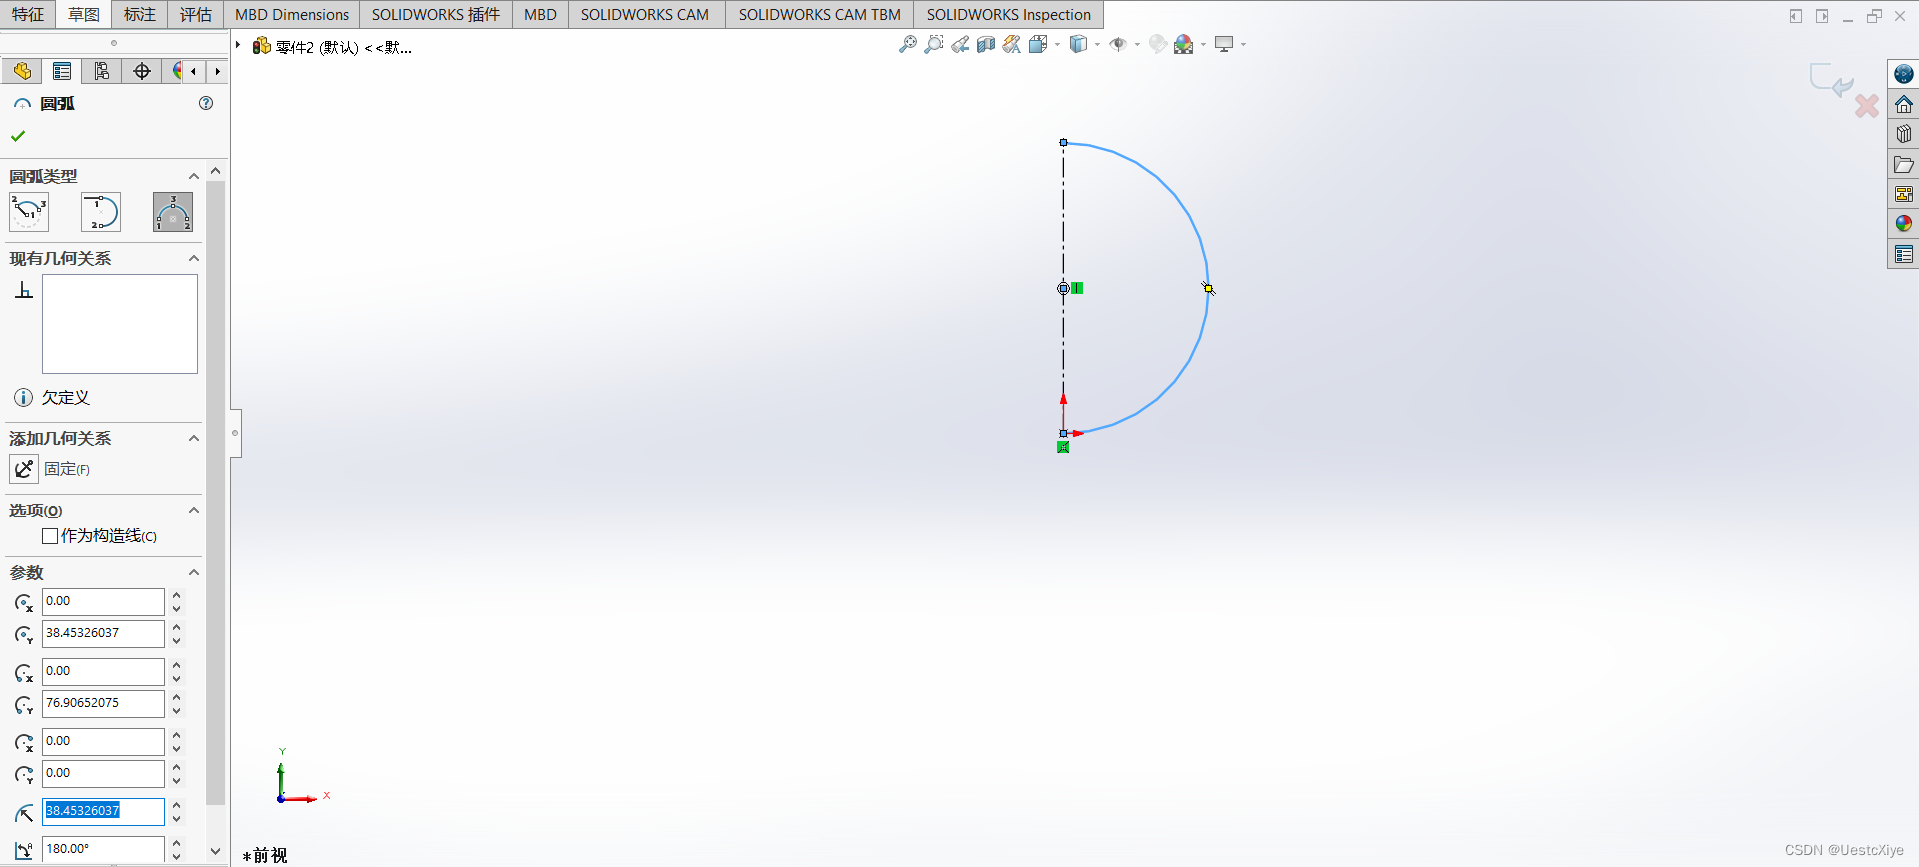Select tangent arc type
This screenshot has width=1919, height=867.
point(101,212)
